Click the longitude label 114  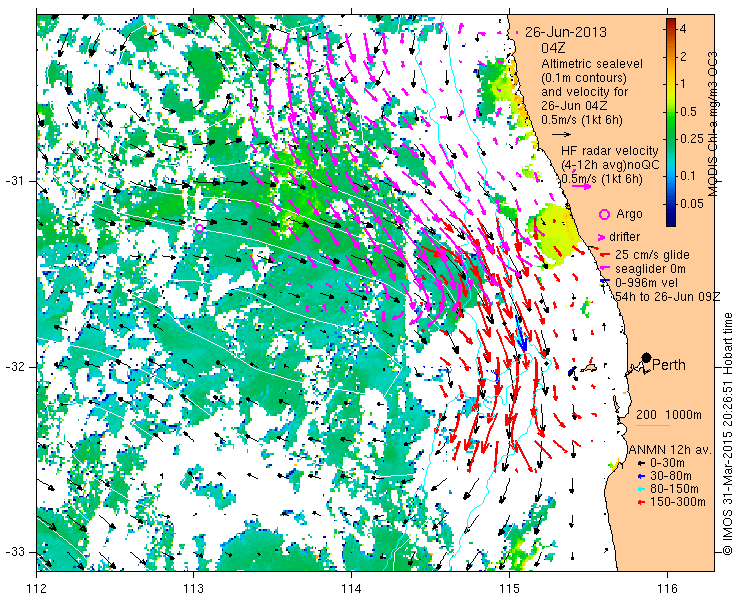(352, 588)
